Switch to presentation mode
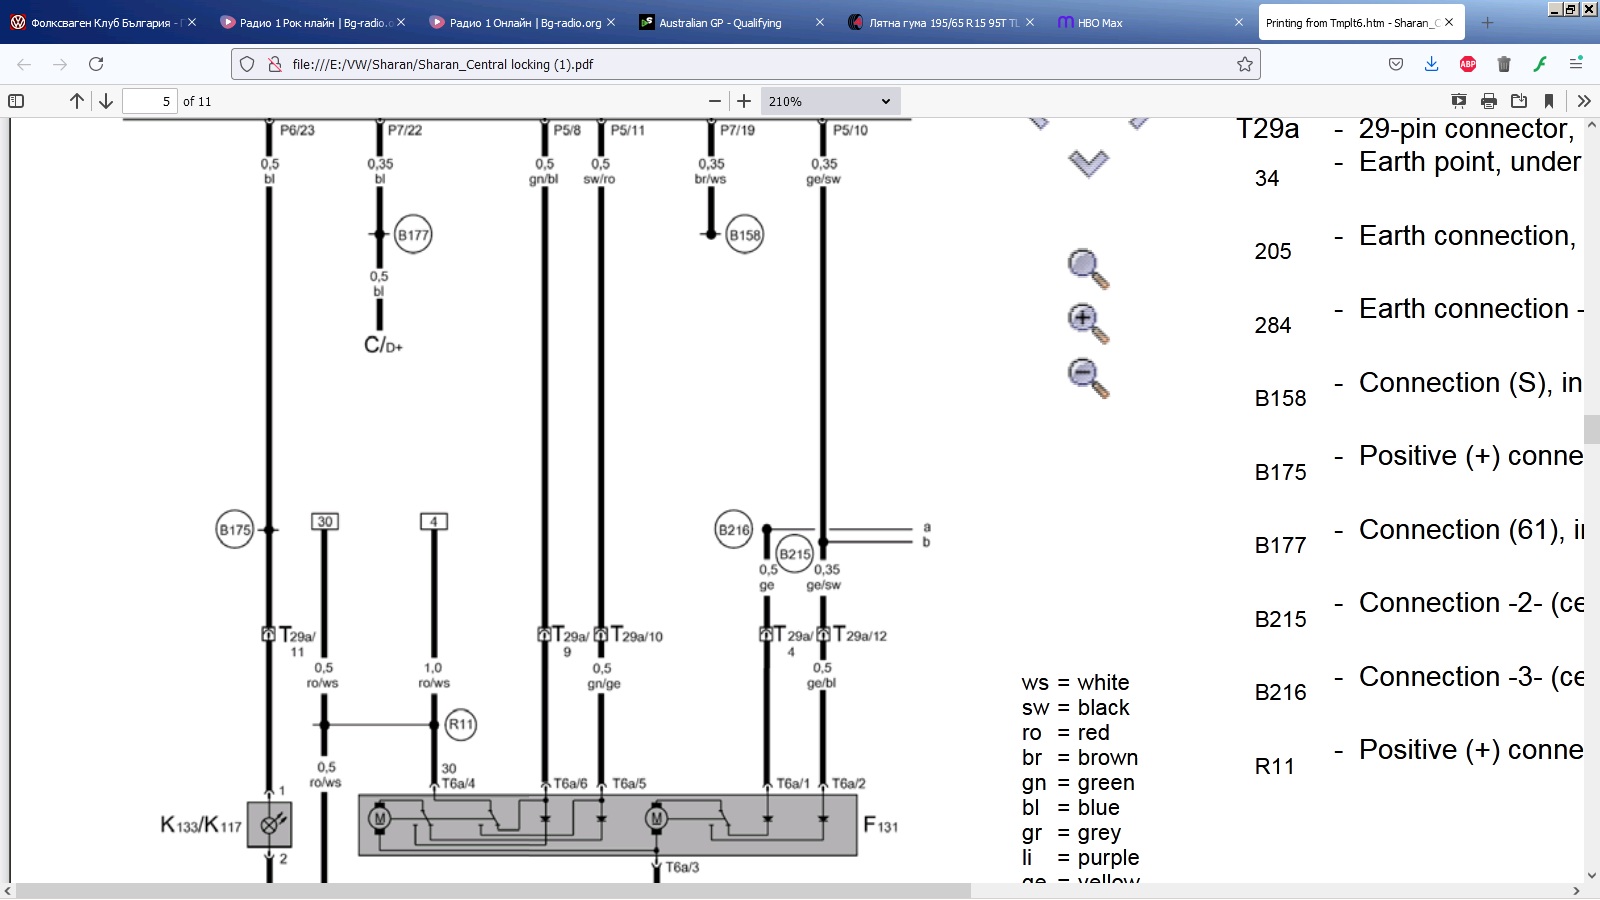This screenshot has height=900, width=1600. [x=1459, y=101]
